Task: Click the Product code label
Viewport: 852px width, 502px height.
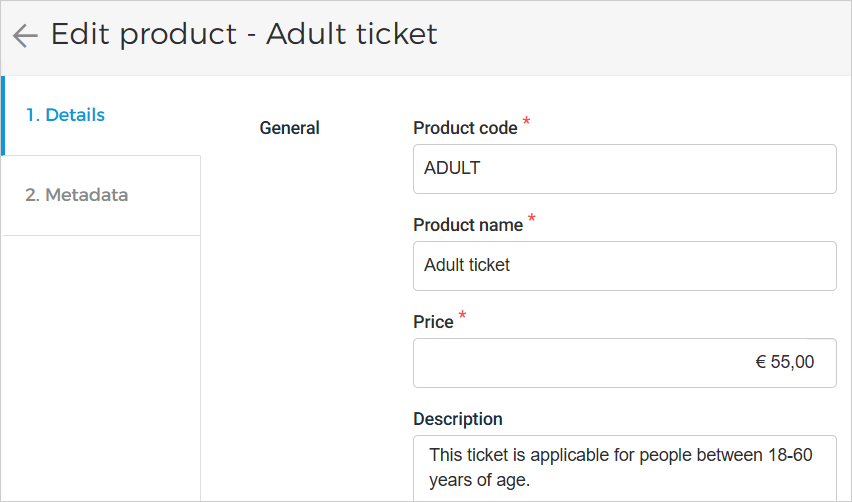Action: pos(465,128)
